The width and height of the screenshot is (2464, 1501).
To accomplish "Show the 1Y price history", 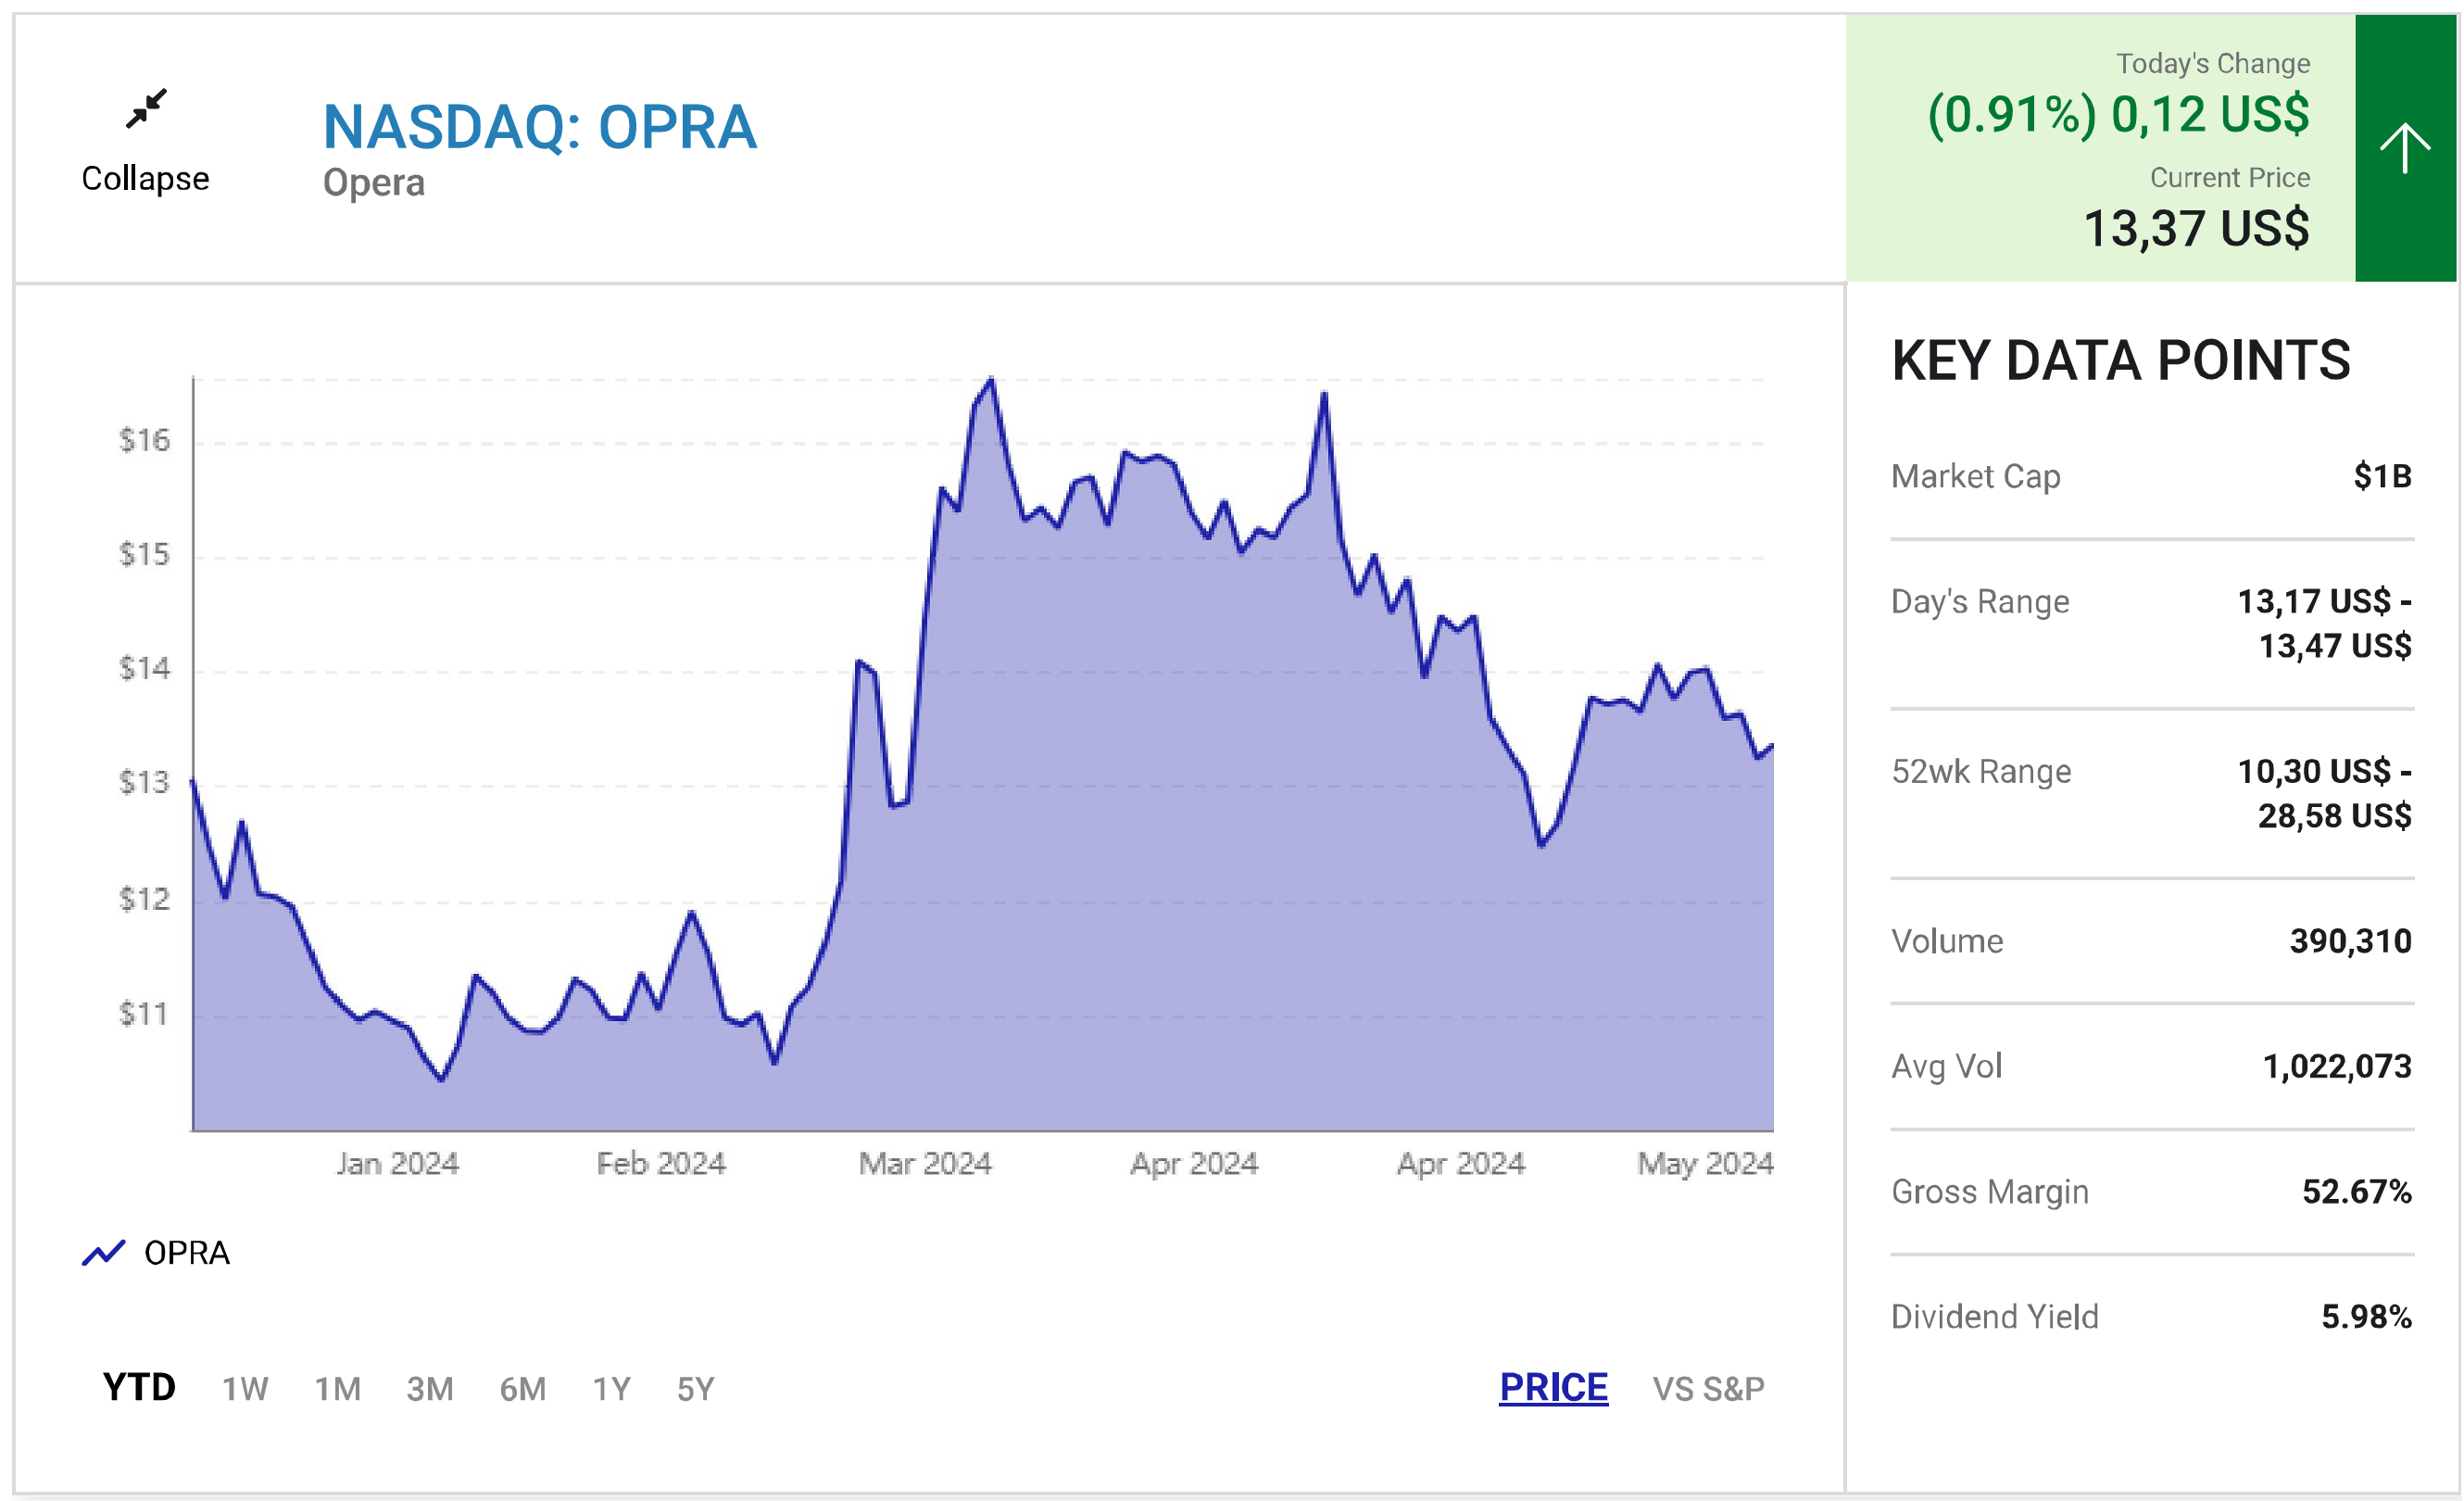I will coord(611,1389).
